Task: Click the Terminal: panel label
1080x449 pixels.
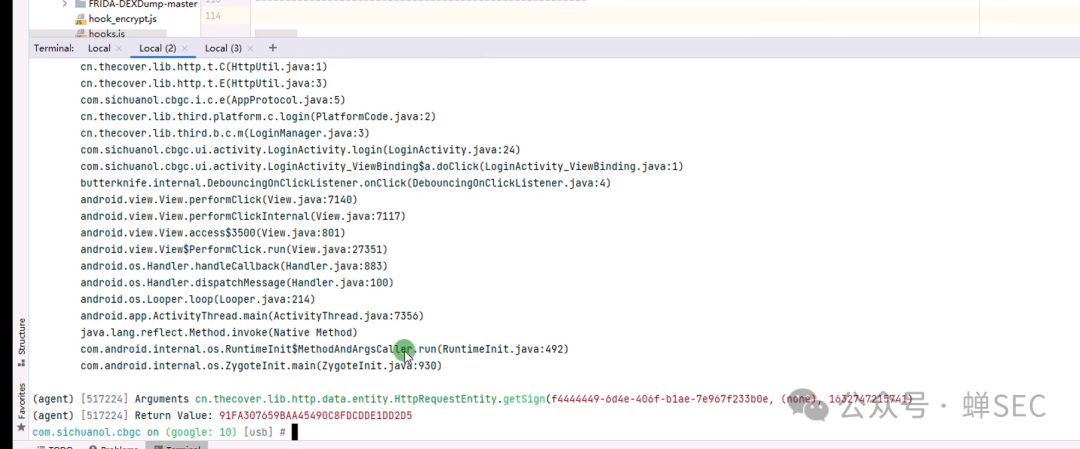Action: pos(54,48)
